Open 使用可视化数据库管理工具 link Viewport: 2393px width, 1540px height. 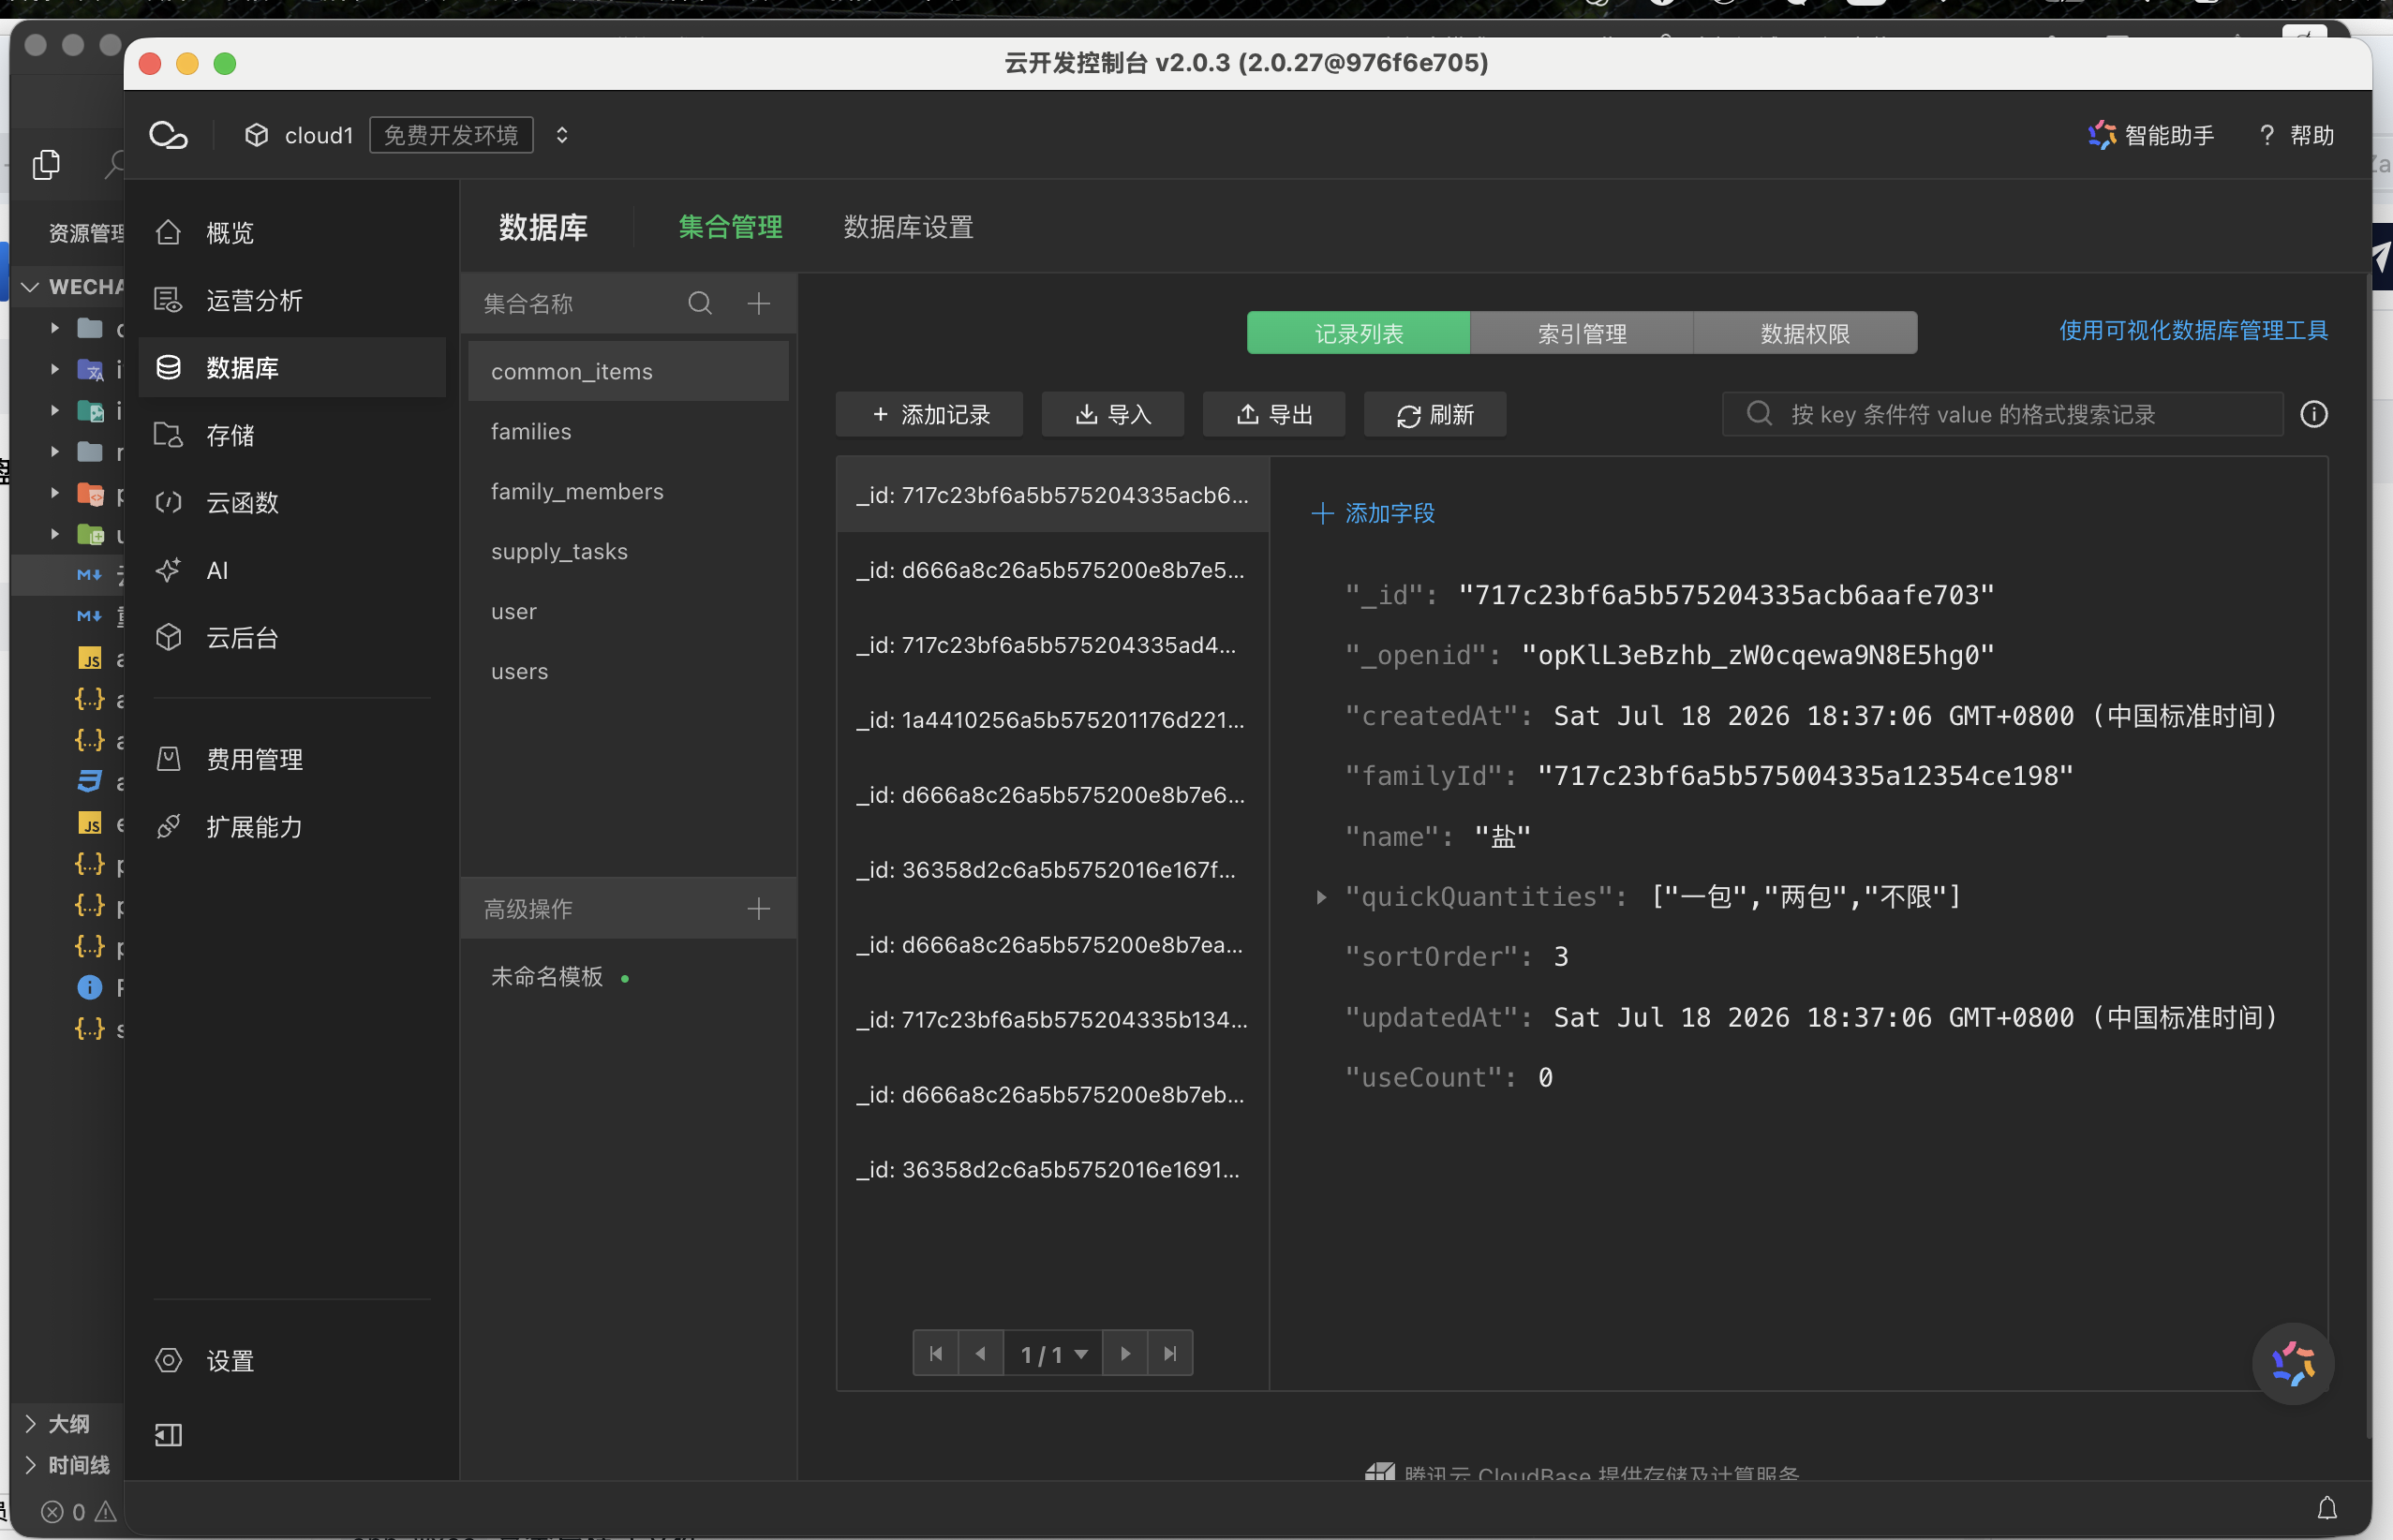[2193, 331]
